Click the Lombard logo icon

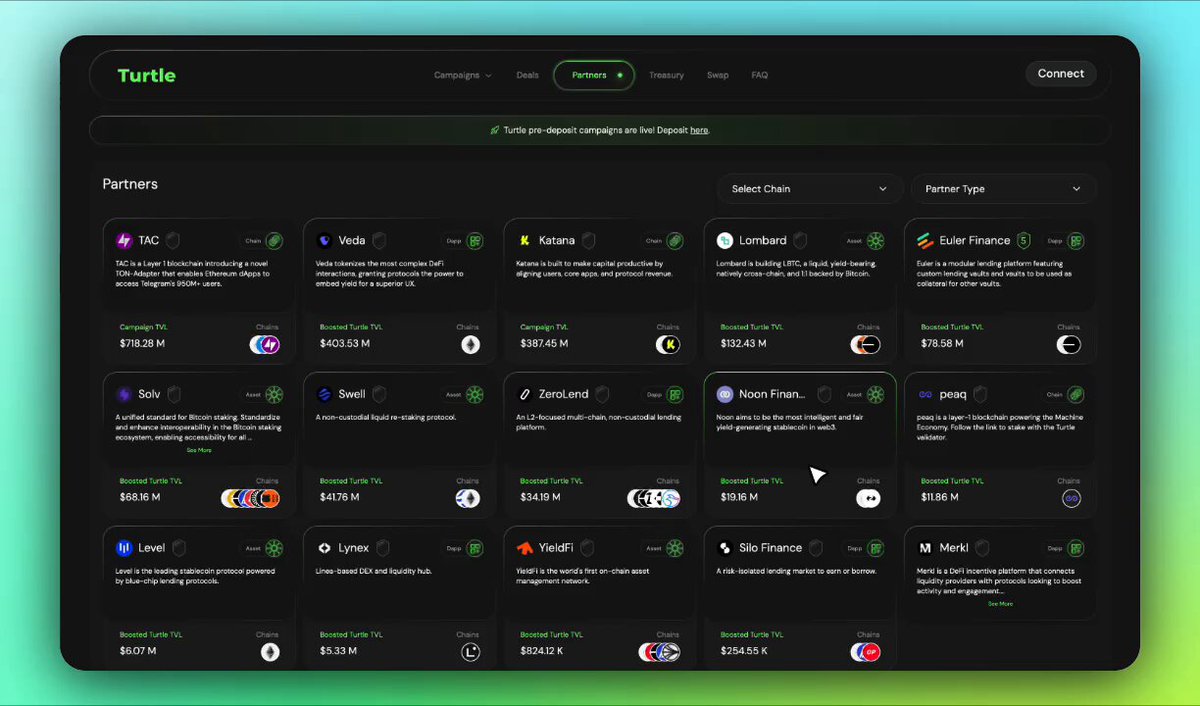725,241
